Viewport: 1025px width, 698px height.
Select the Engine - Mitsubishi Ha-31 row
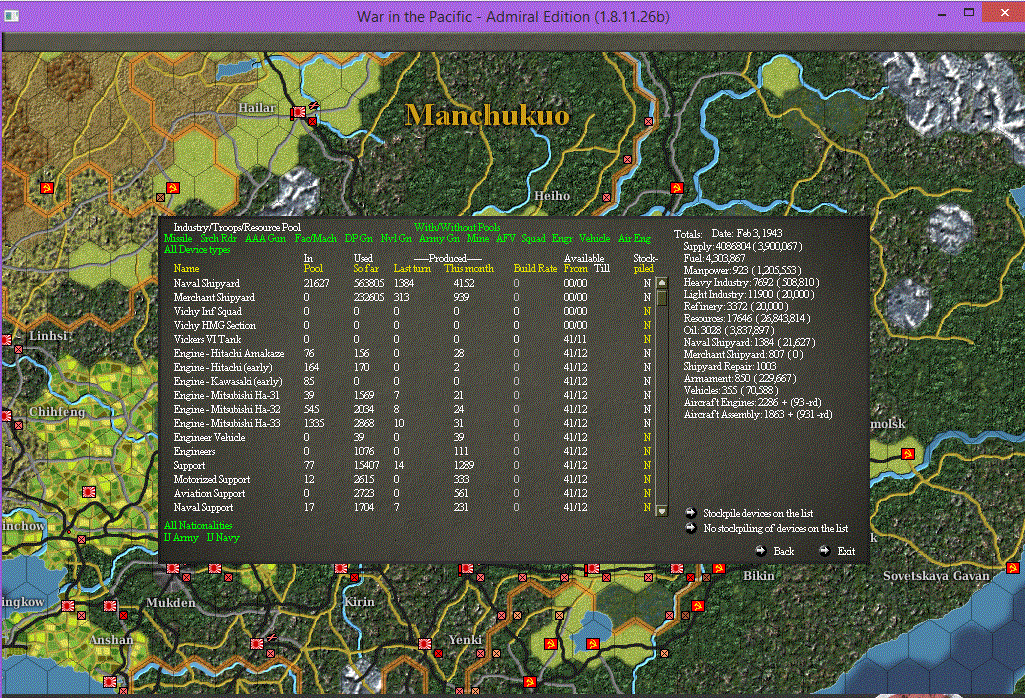coord(412,395)
